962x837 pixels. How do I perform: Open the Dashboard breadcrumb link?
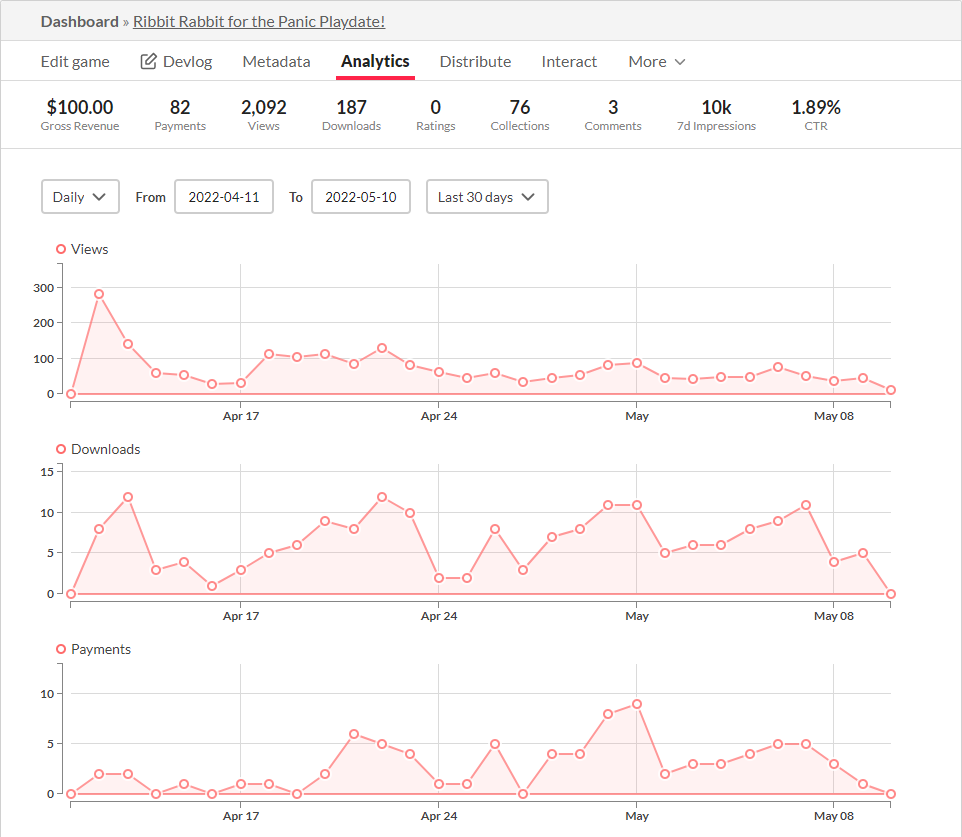[79, 21]
